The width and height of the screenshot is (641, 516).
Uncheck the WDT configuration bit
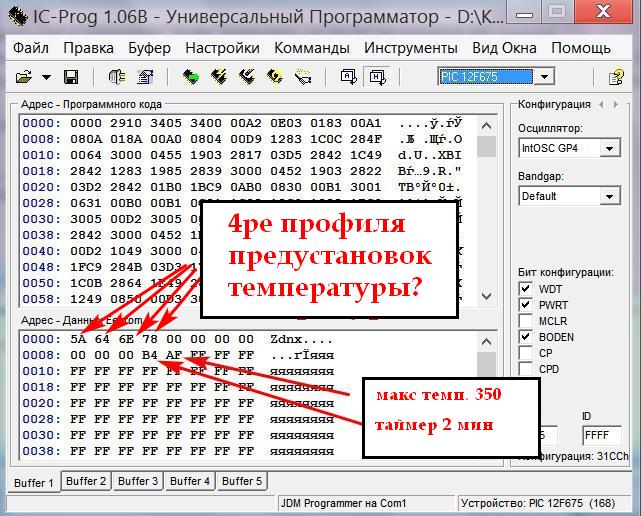coord(526,289)
